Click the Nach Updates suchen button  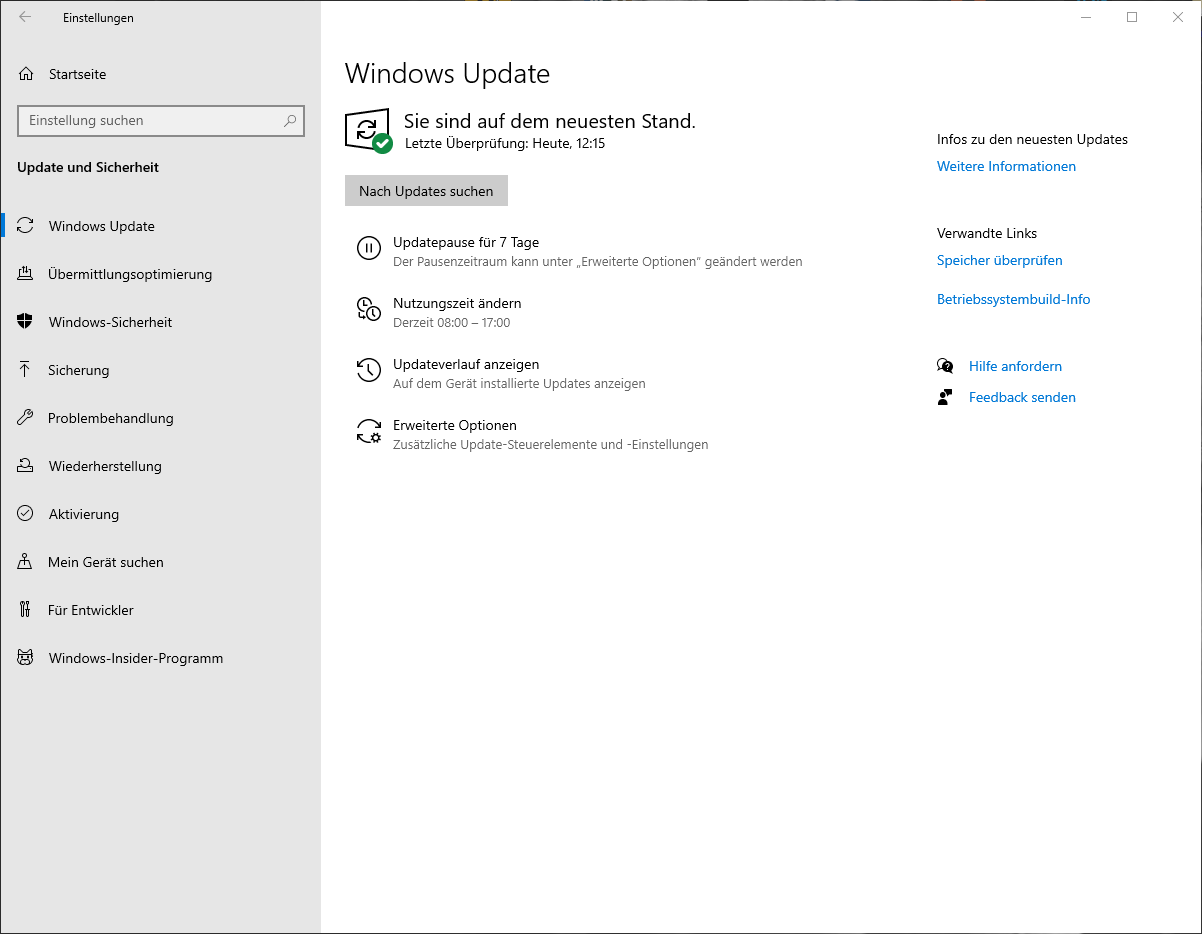pyautogui.click(x=426, y=191)
